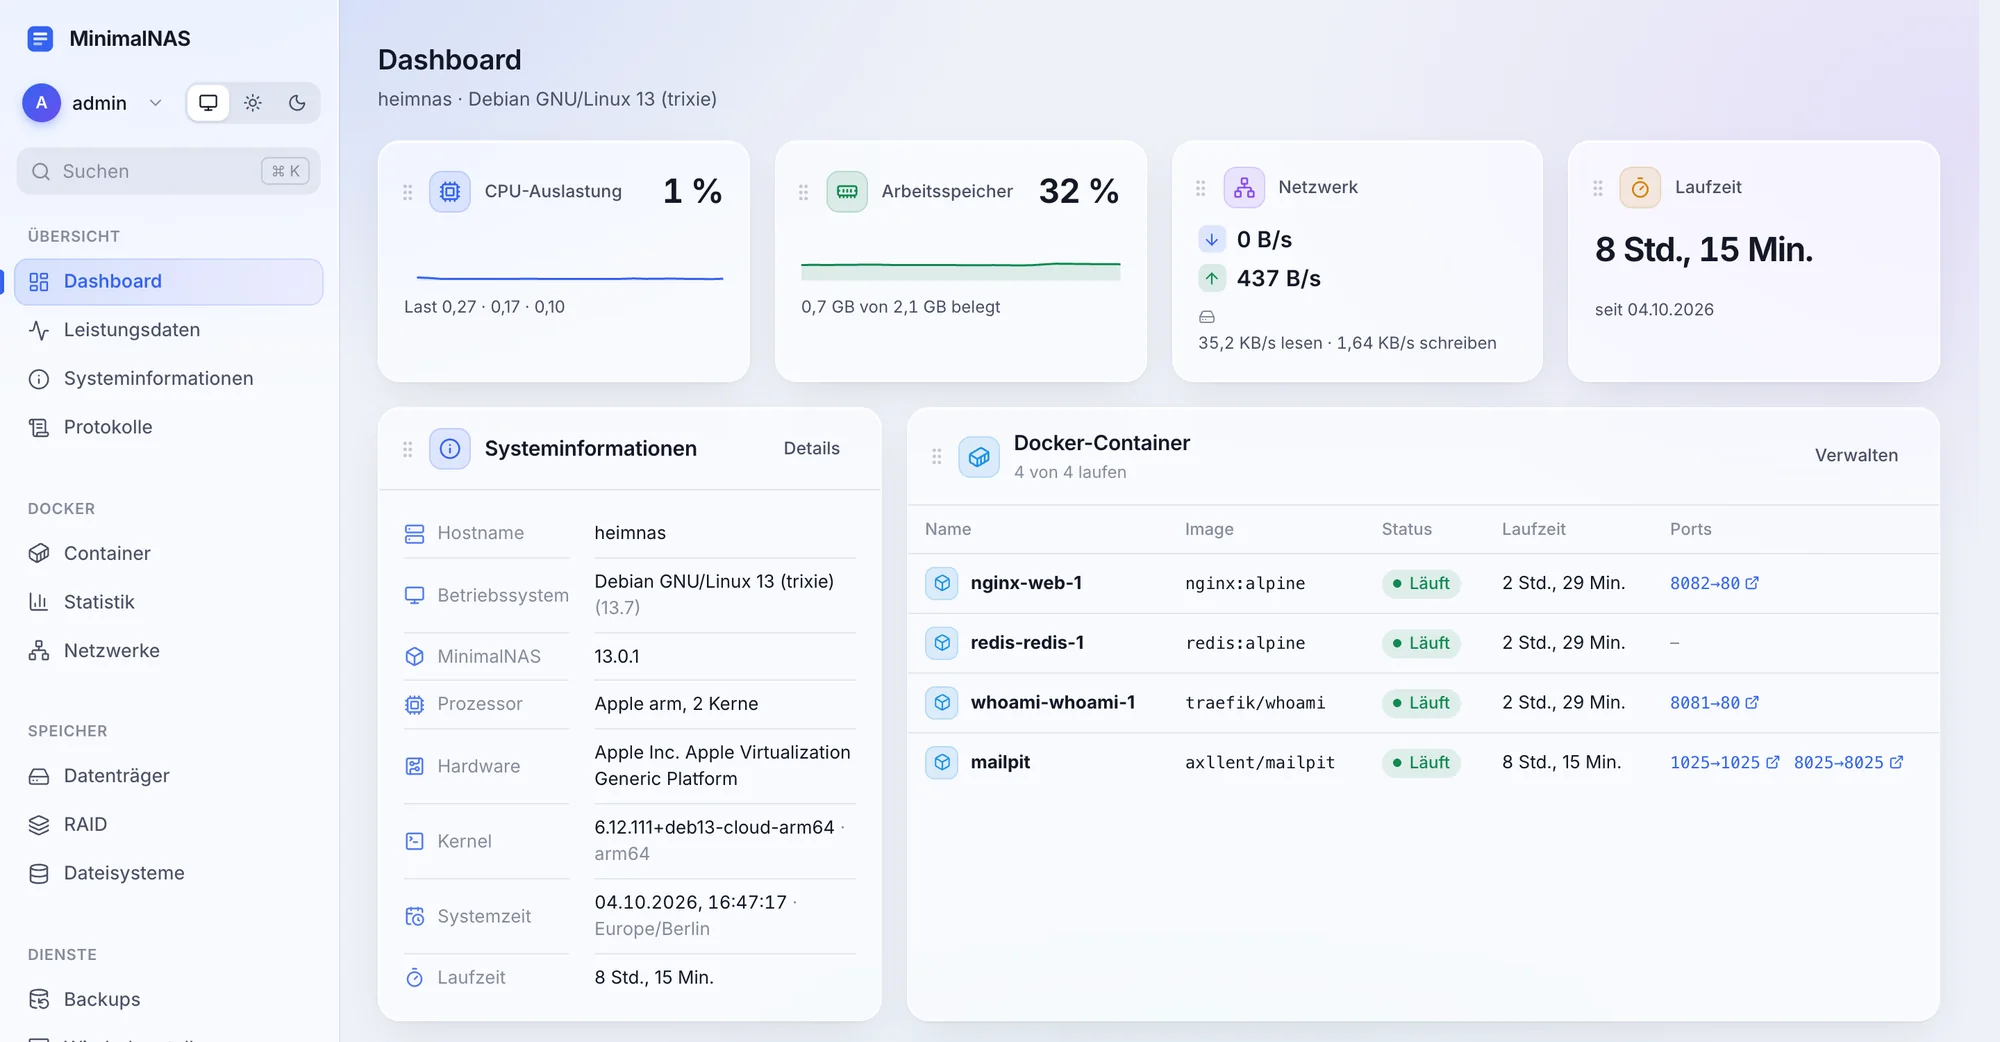This screenshot has width=2000, height=1042.
Task: Grab the Netzwerk card drag handle
Action: pos(1201,188)
